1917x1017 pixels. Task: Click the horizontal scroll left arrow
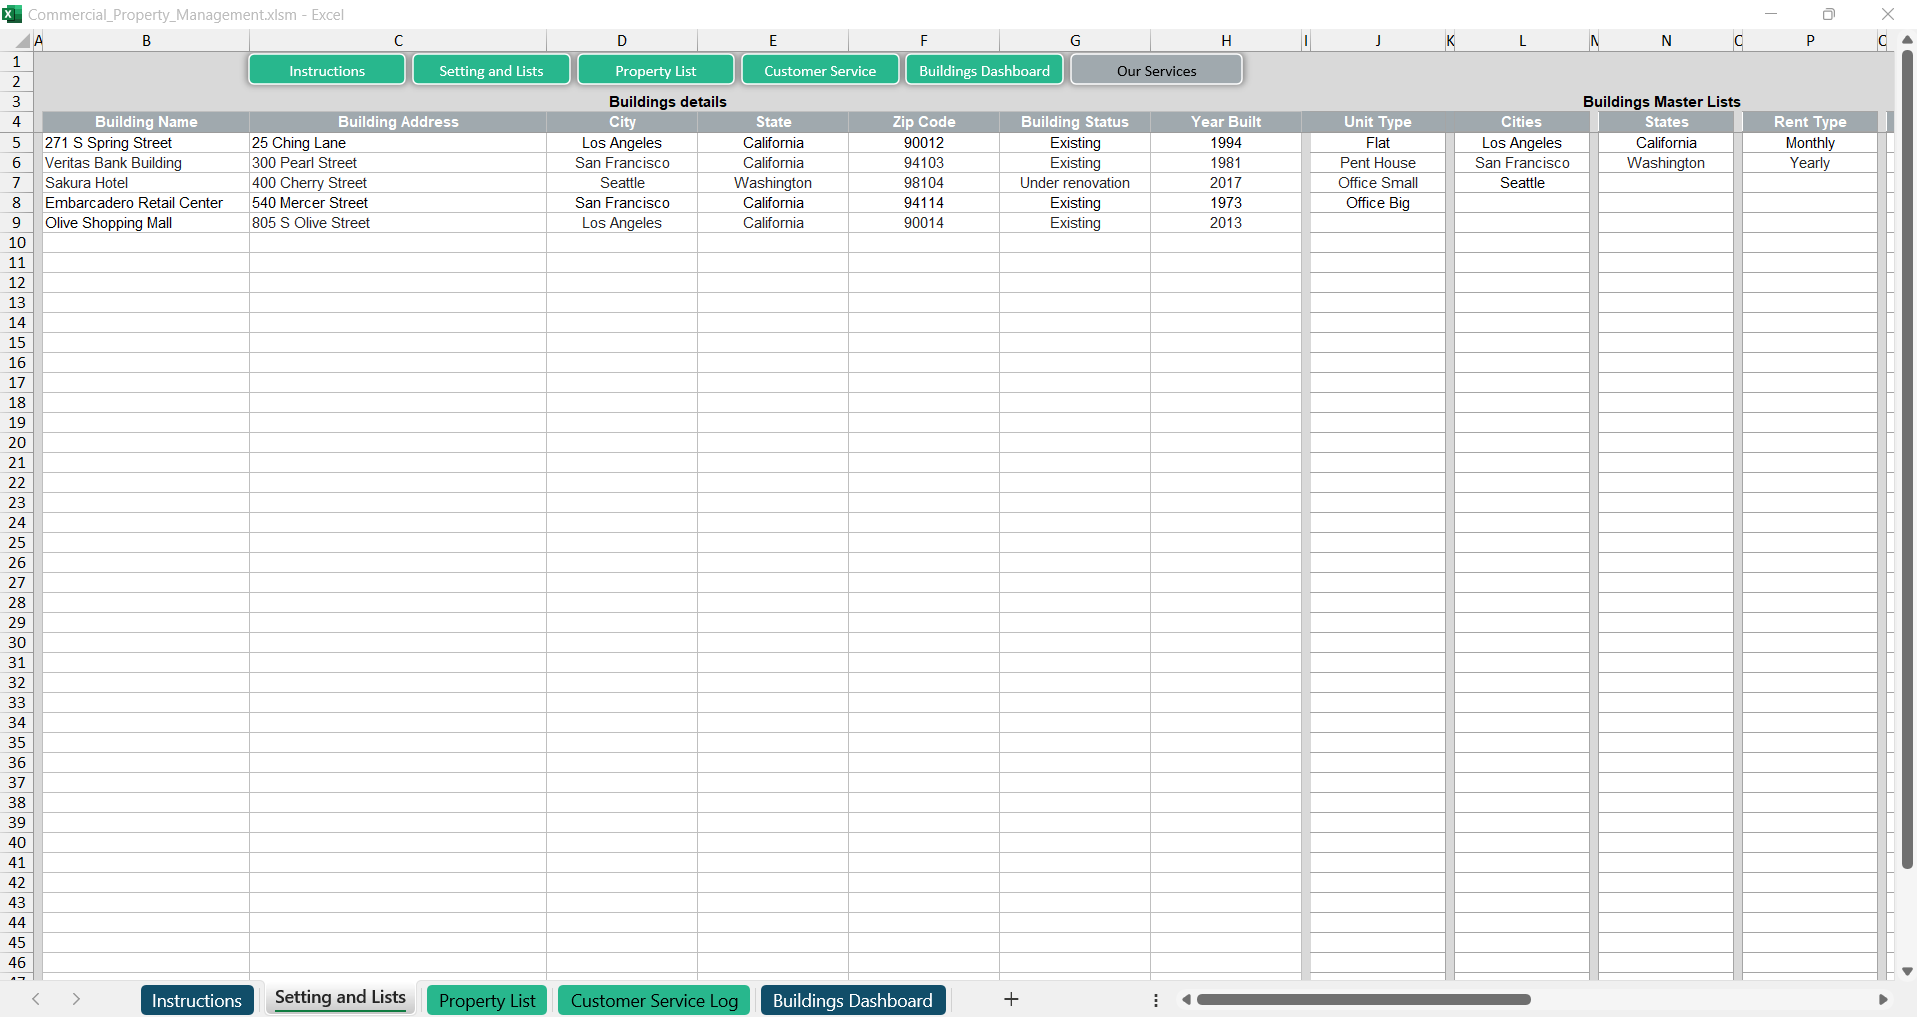pyautogui.click(x=1186, y=999)
